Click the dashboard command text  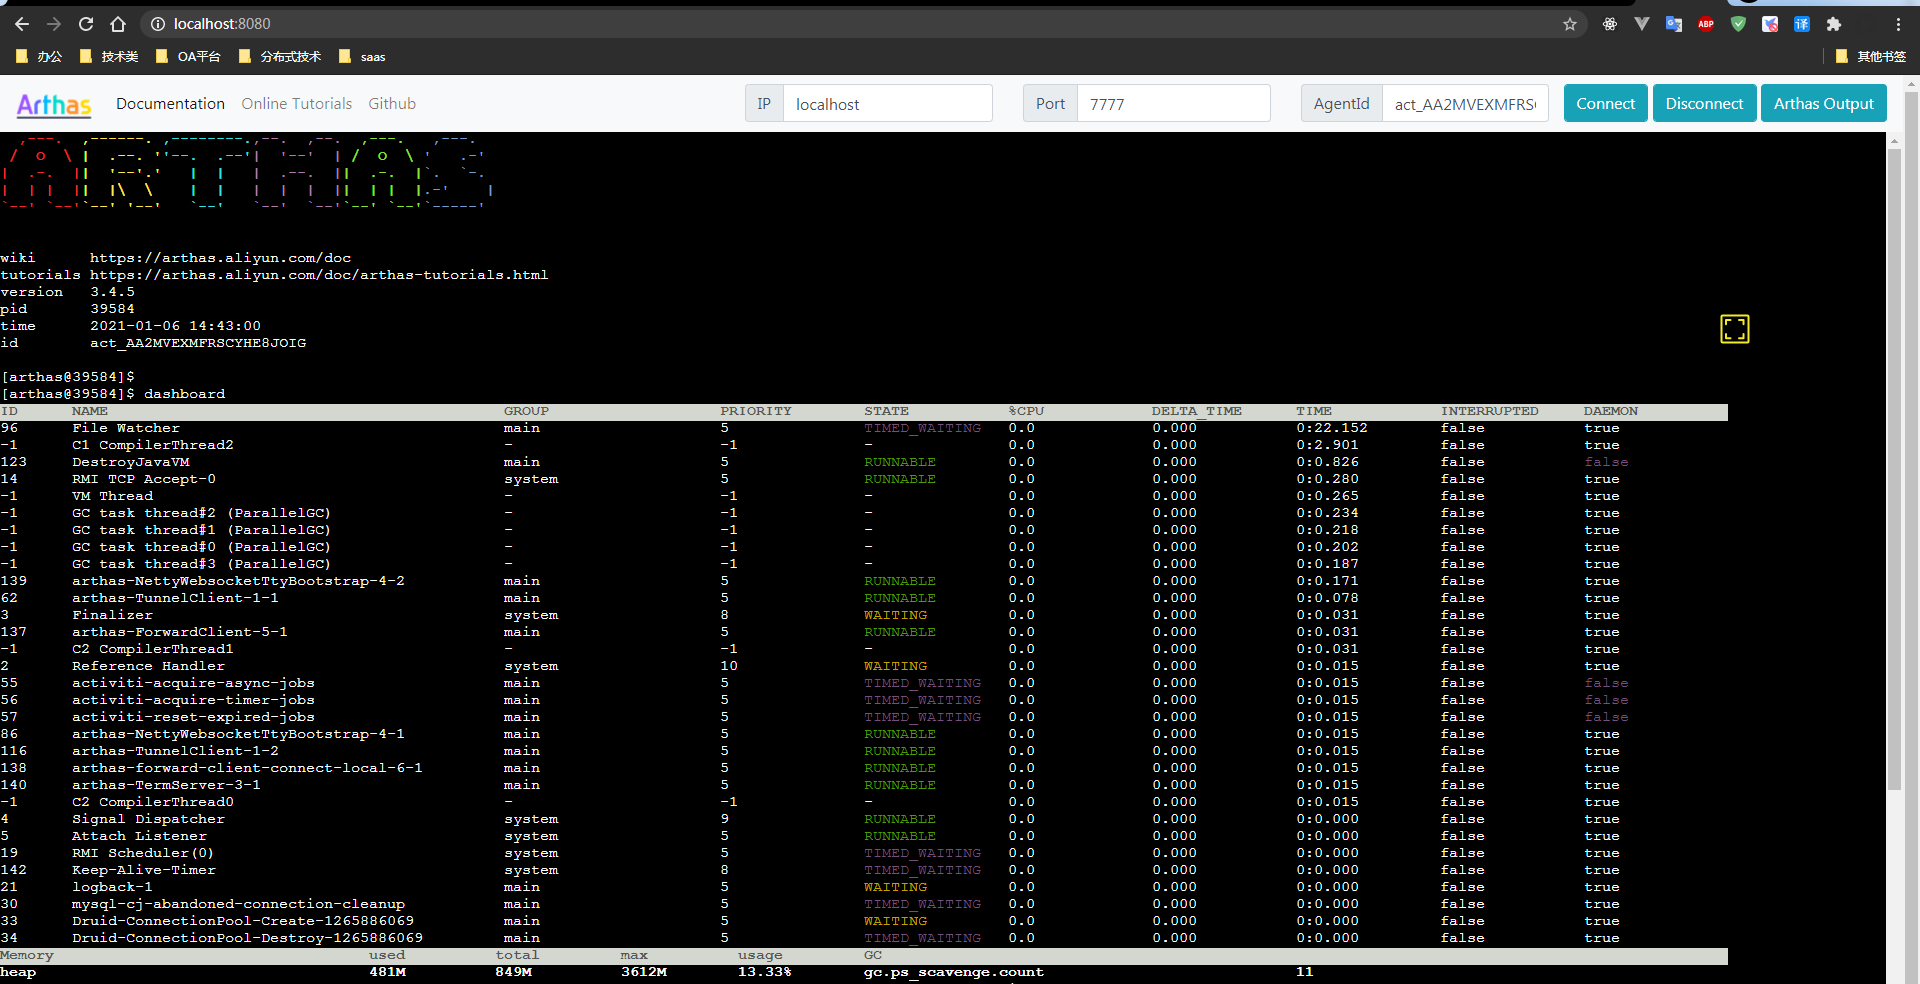tap(184, 394)
